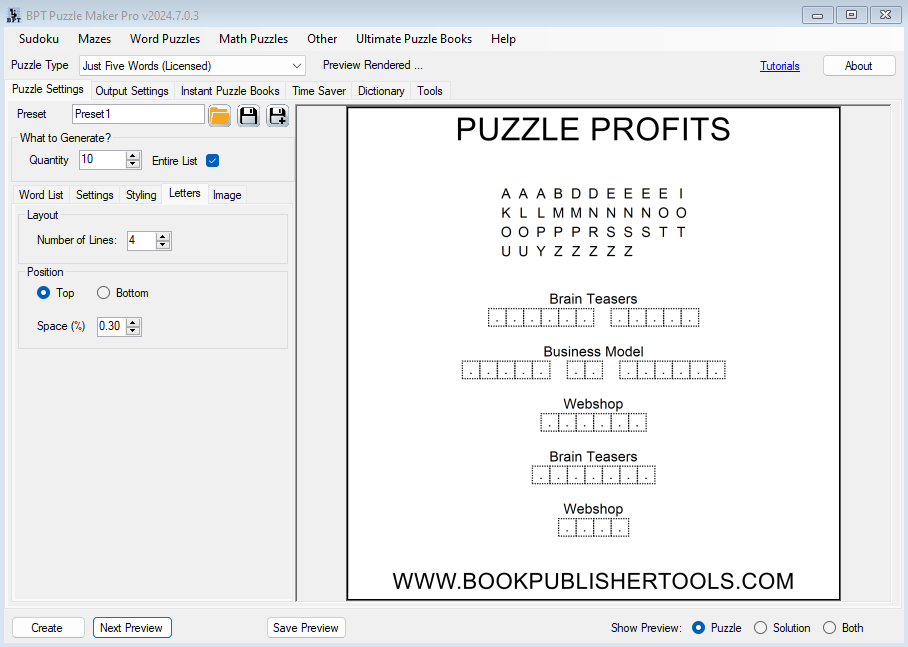Increase Quantity with the up arrow
Viewport: 908px width, 647px height.
click(133, 156)
